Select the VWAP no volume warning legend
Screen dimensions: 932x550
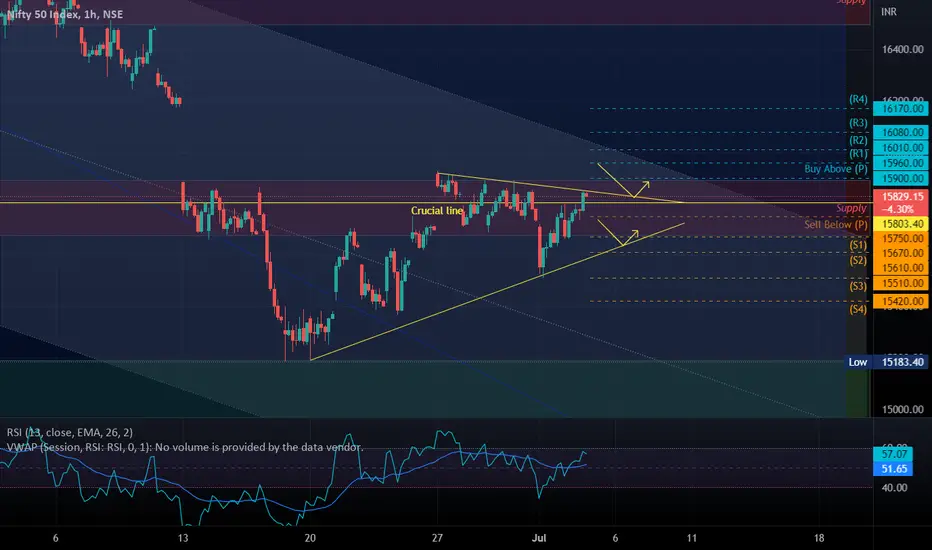(x=184, y=447)
